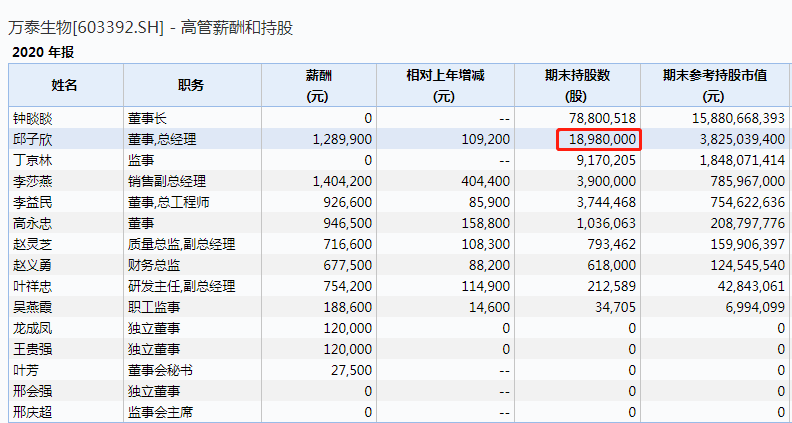This screenshot has height=423, width=792.
Task: Select the name 叶芳
Action: click(x=26, y=370)
